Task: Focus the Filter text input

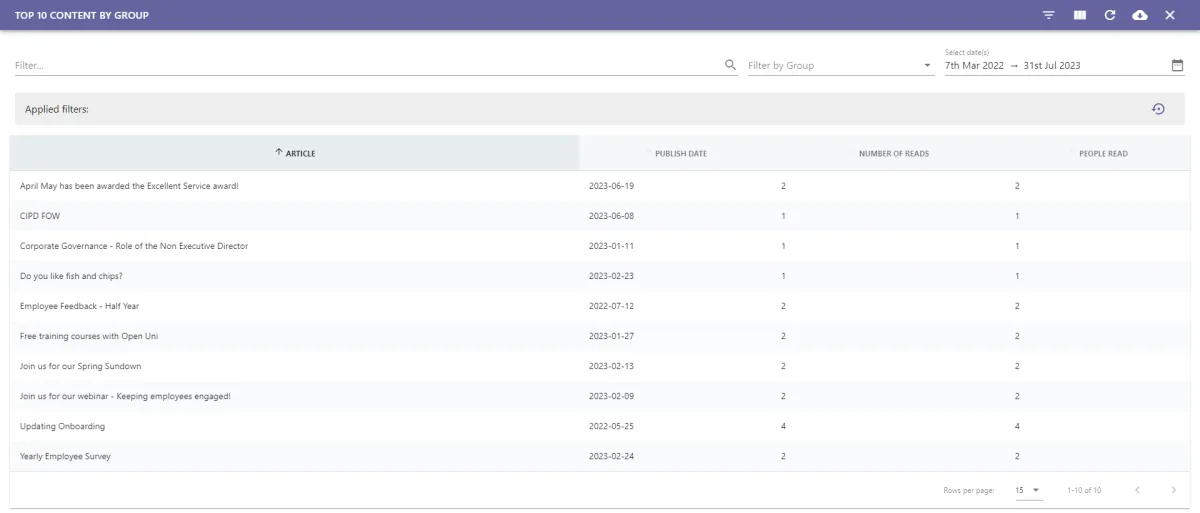Action: point(367,65)
